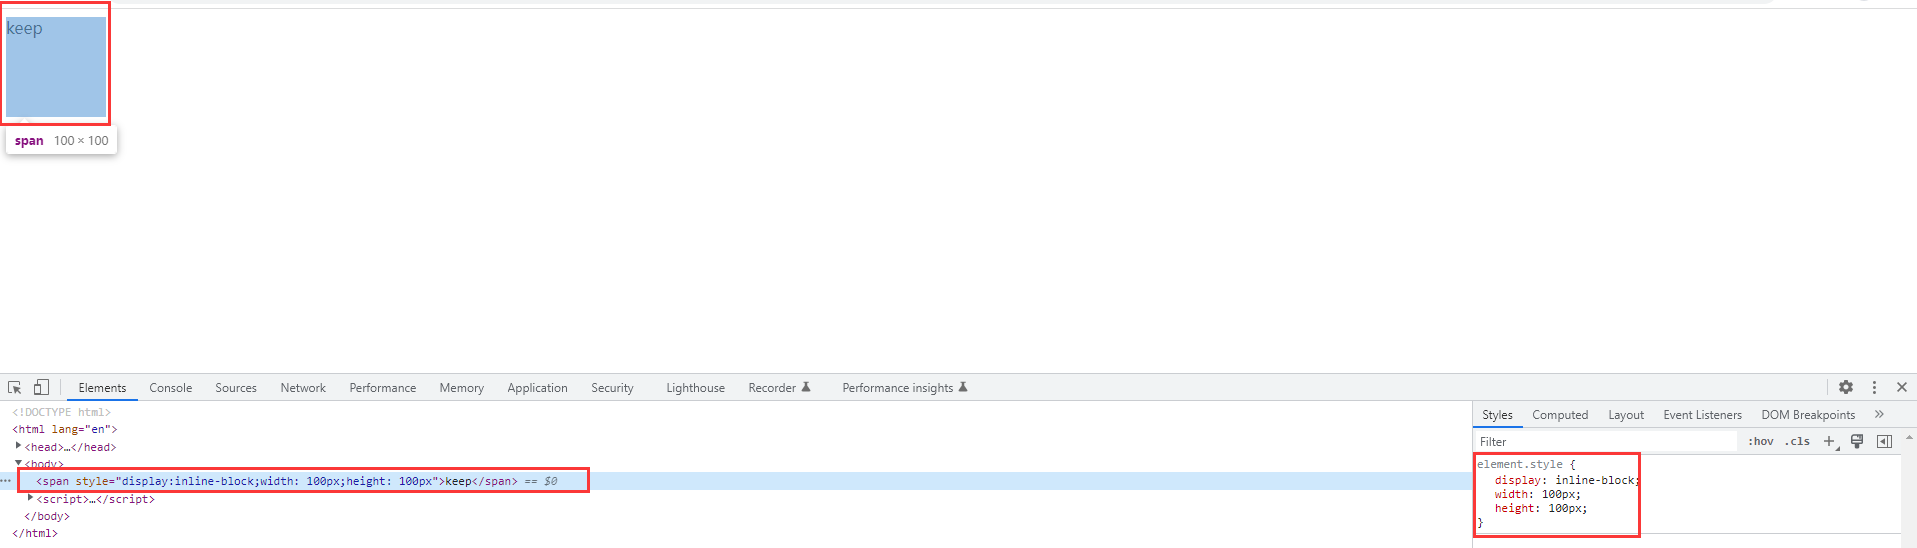This screenshot has width=1917, height=548.
Task: Open the Recorder tab
Action: click(779, 388)
